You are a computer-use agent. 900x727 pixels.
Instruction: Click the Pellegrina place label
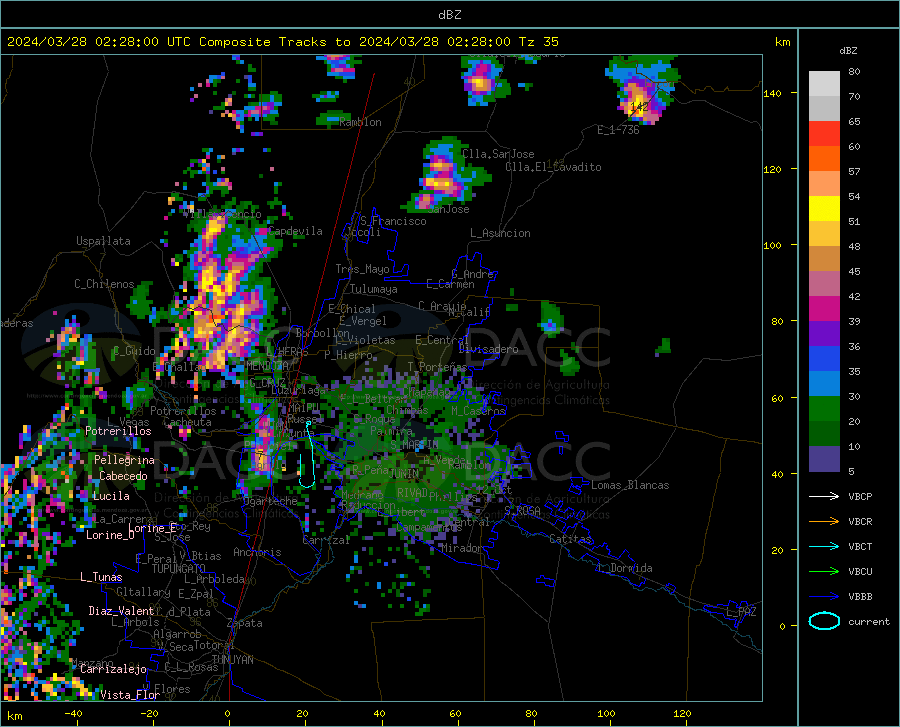point(124,460)
